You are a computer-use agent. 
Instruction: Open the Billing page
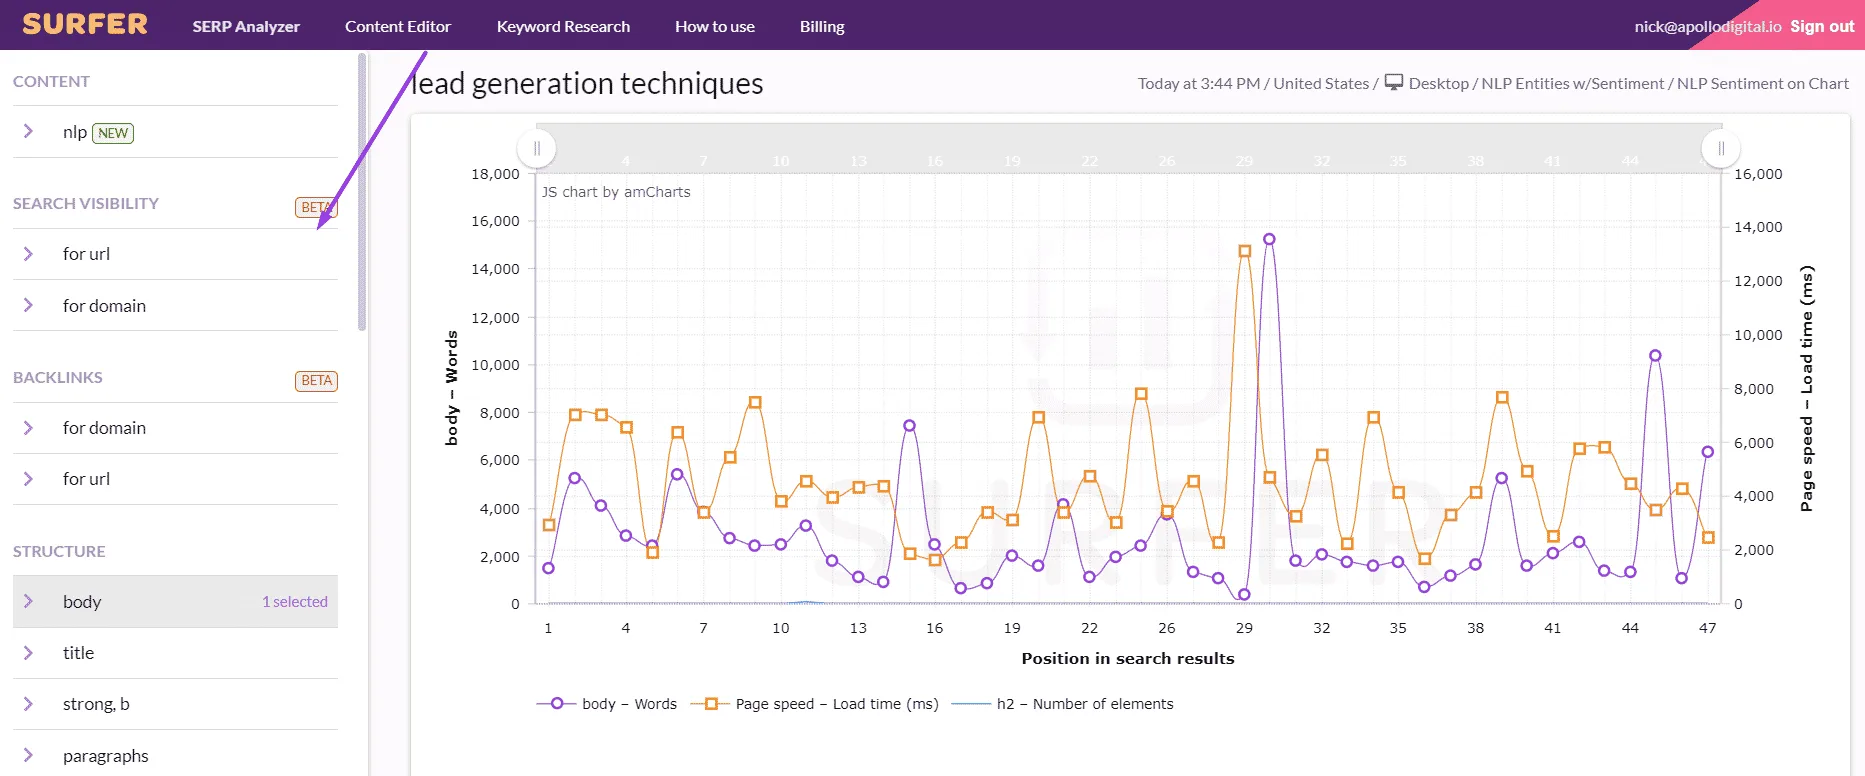coord(822,26)
